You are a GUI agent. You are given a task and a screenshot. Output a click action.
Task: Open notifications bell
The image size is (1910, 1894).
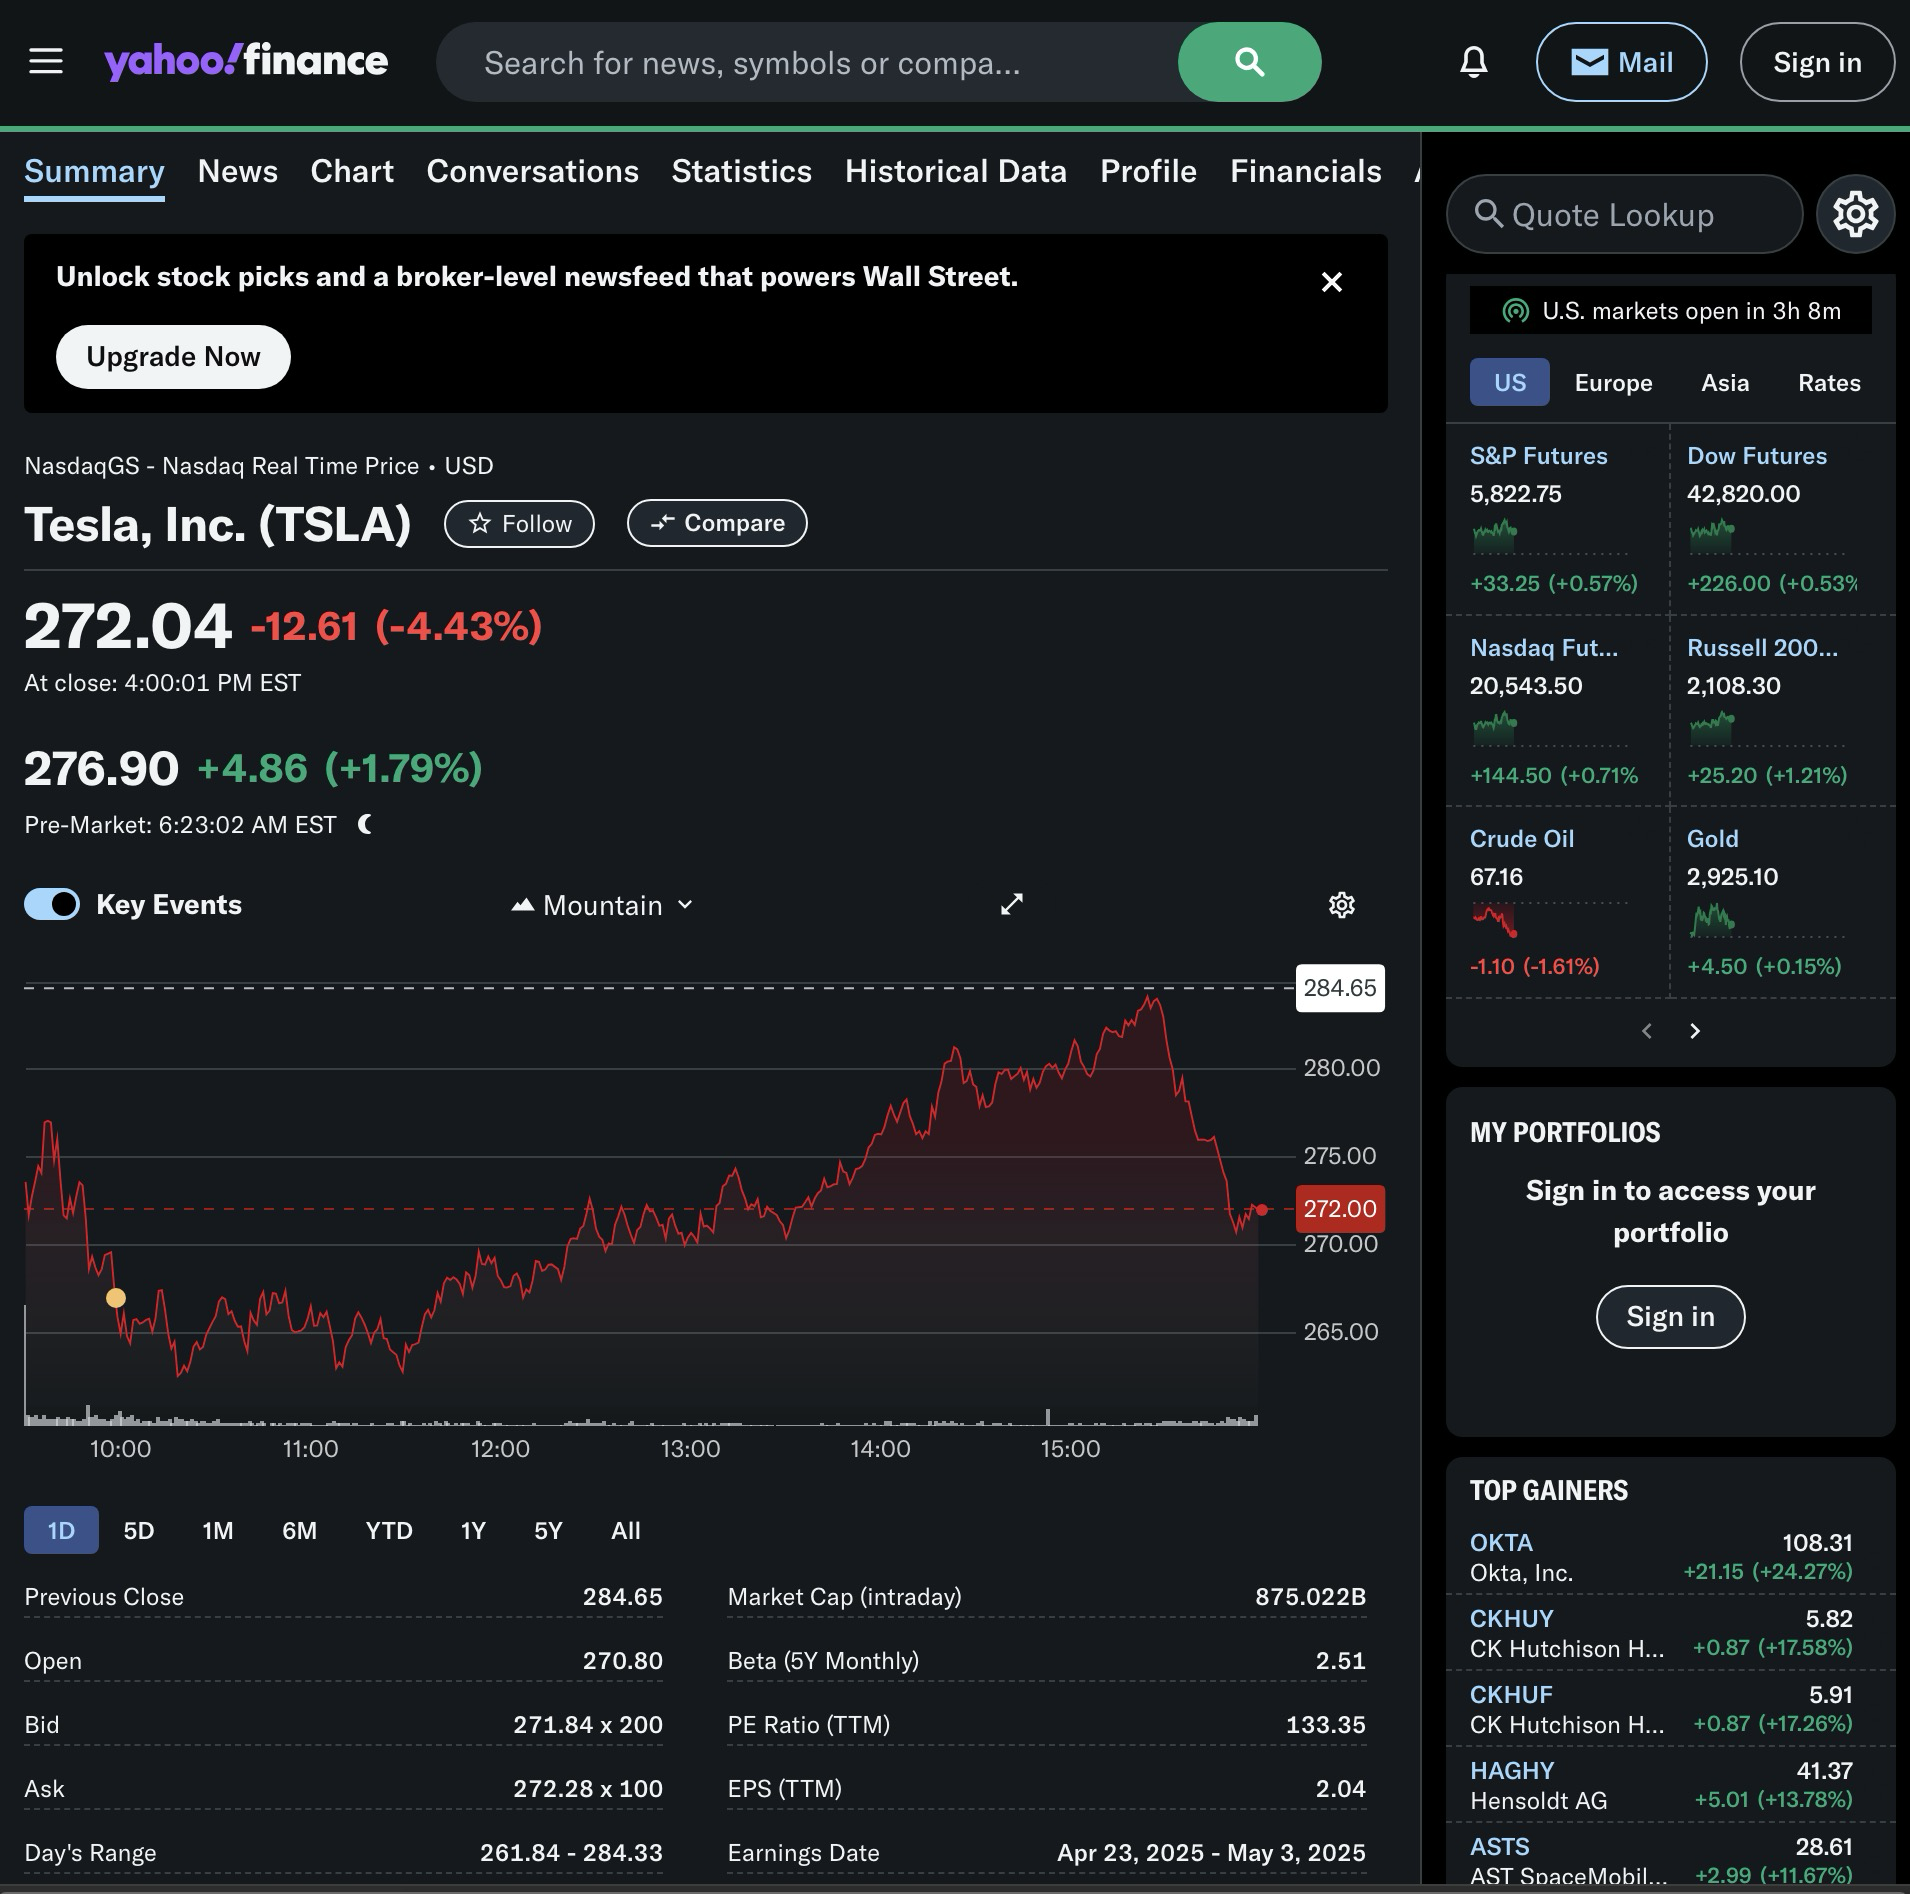[x=1473, y=62]
